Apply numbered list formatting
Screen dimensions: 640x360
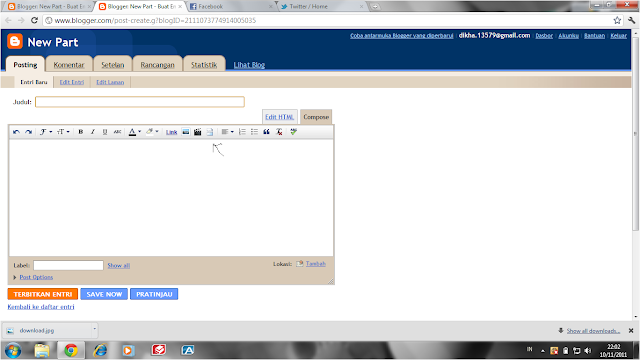point(242,132)
